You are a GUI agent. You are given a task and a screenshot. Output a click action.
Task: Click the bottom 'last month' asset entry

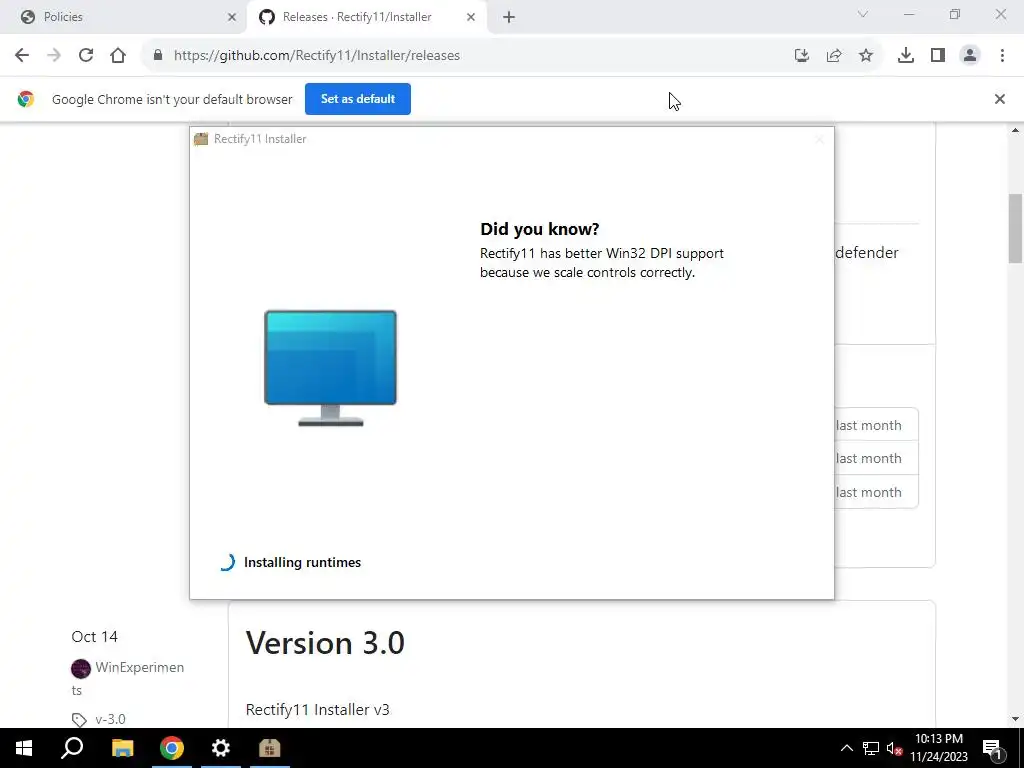[x=868, y=492]
